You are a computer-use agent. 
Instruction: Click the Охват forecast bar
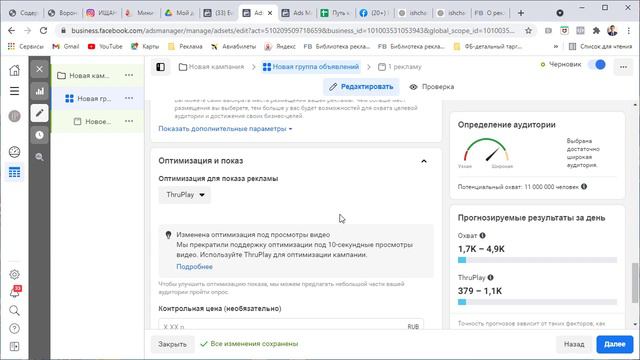tap(537, 260)
